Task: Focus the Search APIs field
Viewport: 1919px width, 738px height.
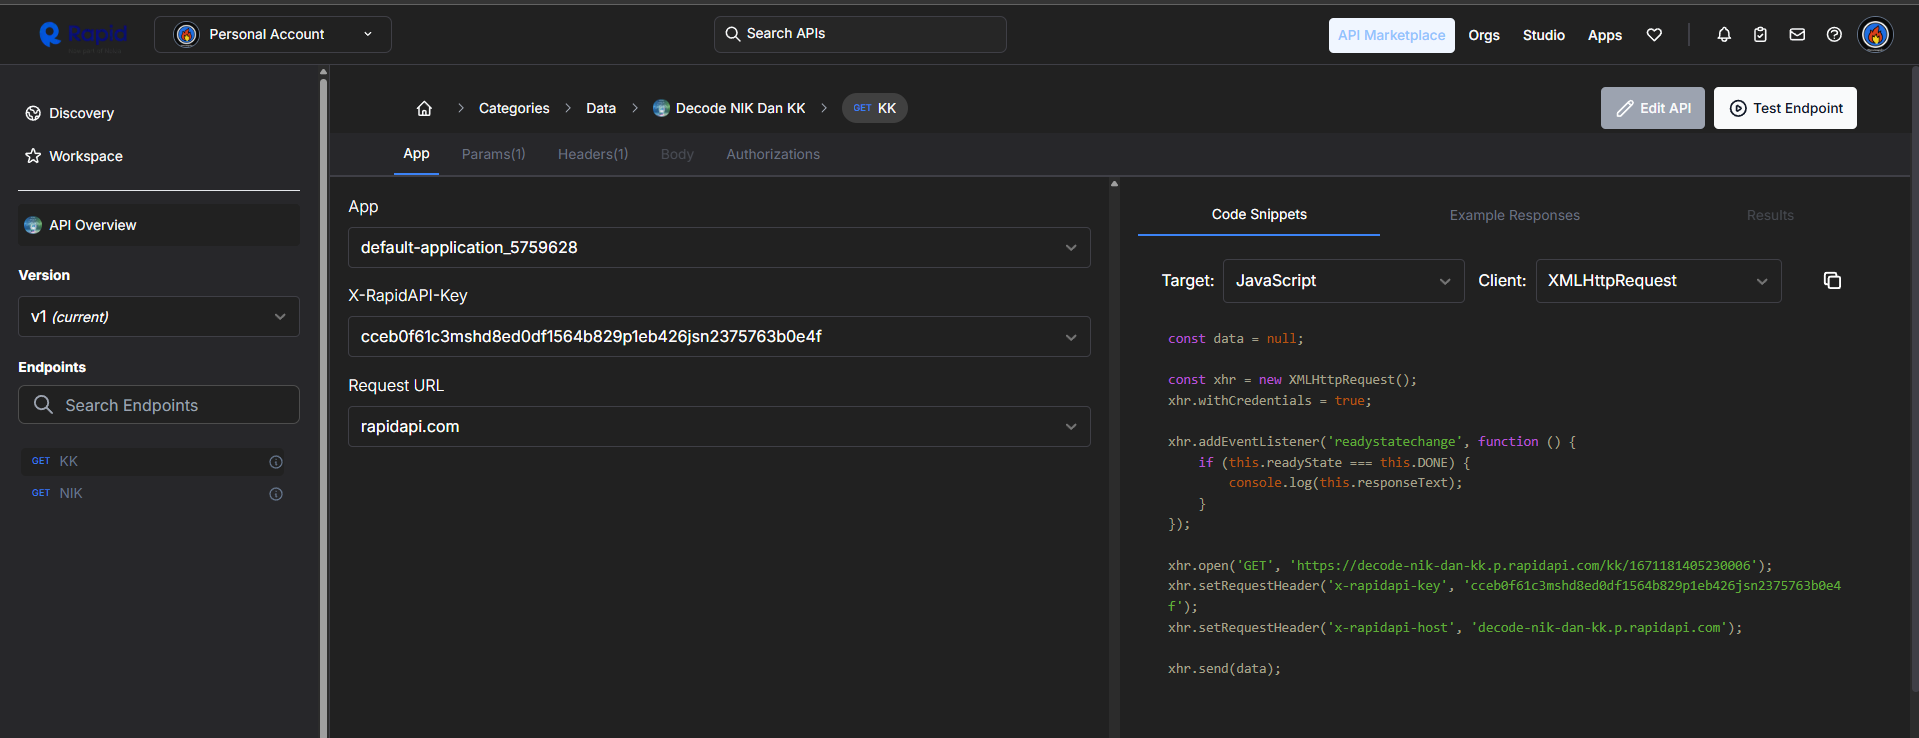Action: [860, 34]
